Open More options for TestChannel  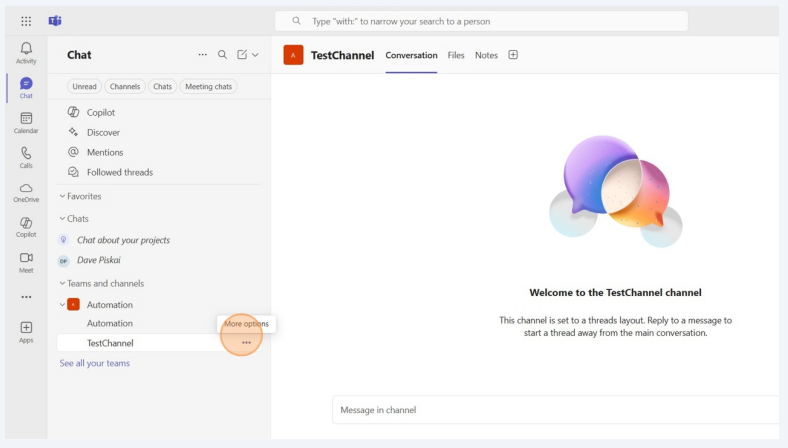(246, 343)
